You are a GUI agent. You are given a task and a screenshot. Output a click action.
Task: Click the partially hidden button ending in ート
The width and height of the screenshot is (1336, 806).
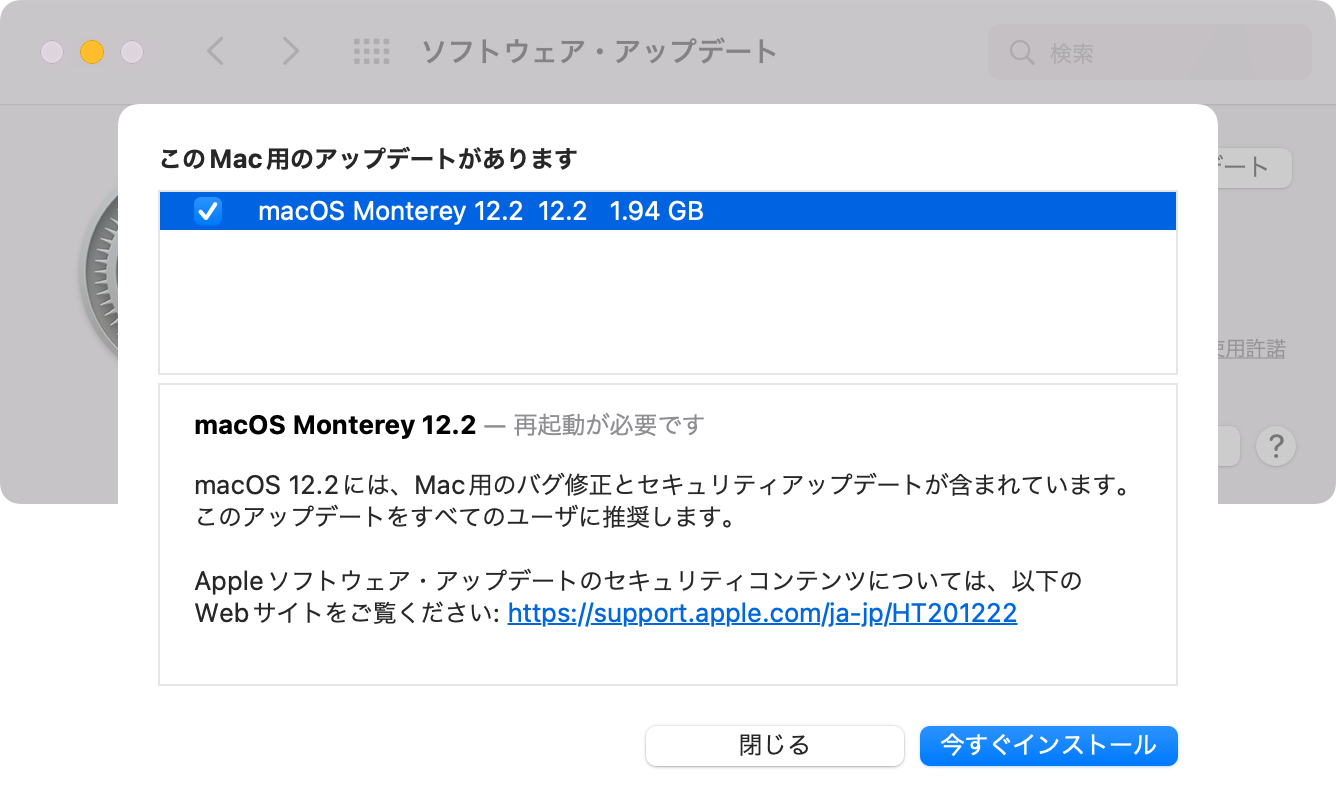(1255, 167)
